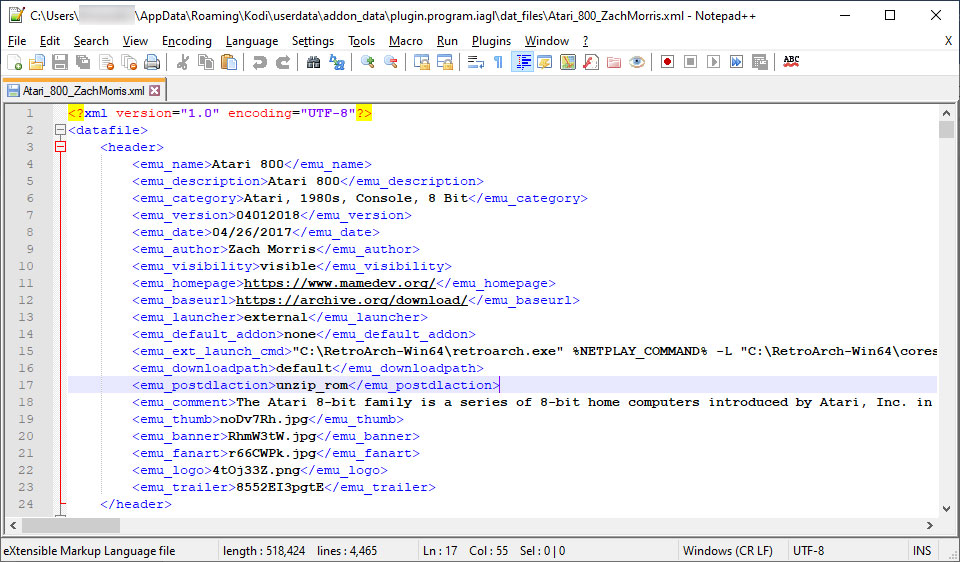Collapse the header fold marker

[60, 147]
